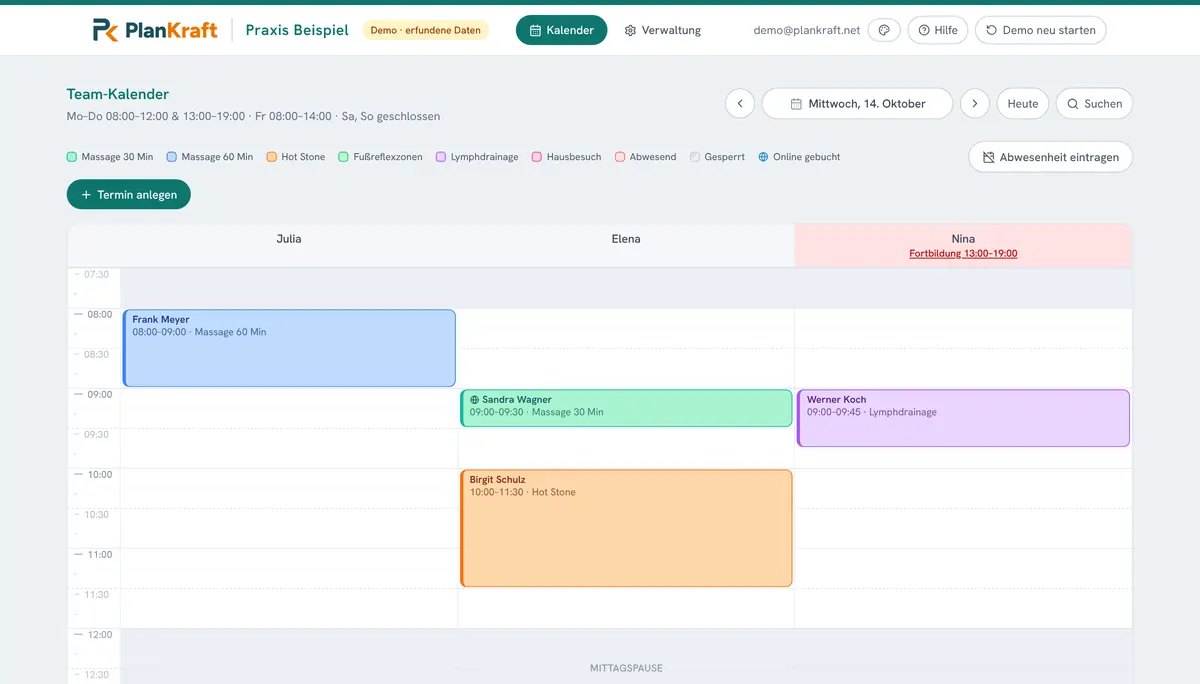
Task: Click the Abwesend legend swatch
Action: tap(620, 157)
